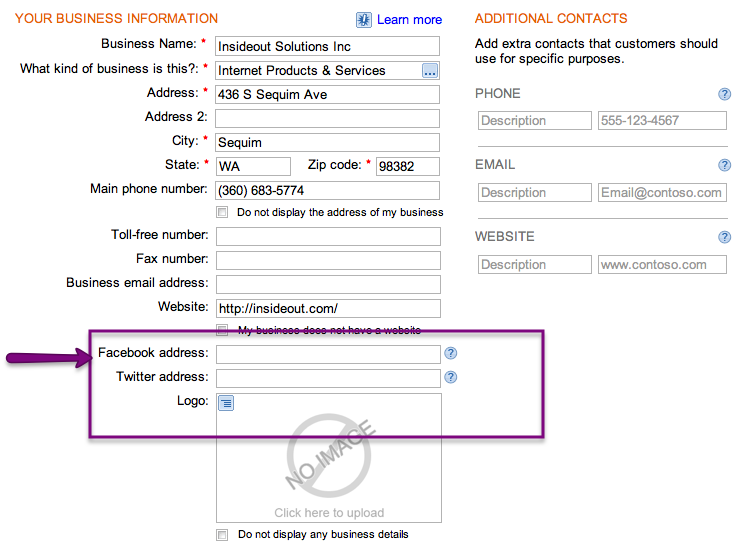
Task: Click help icon for Website section
Action: tap(724, 237)
